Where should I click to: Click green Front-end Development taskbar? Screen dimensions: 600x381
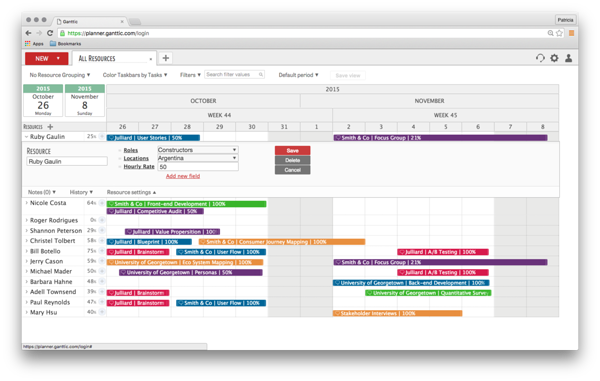(186, 204)
